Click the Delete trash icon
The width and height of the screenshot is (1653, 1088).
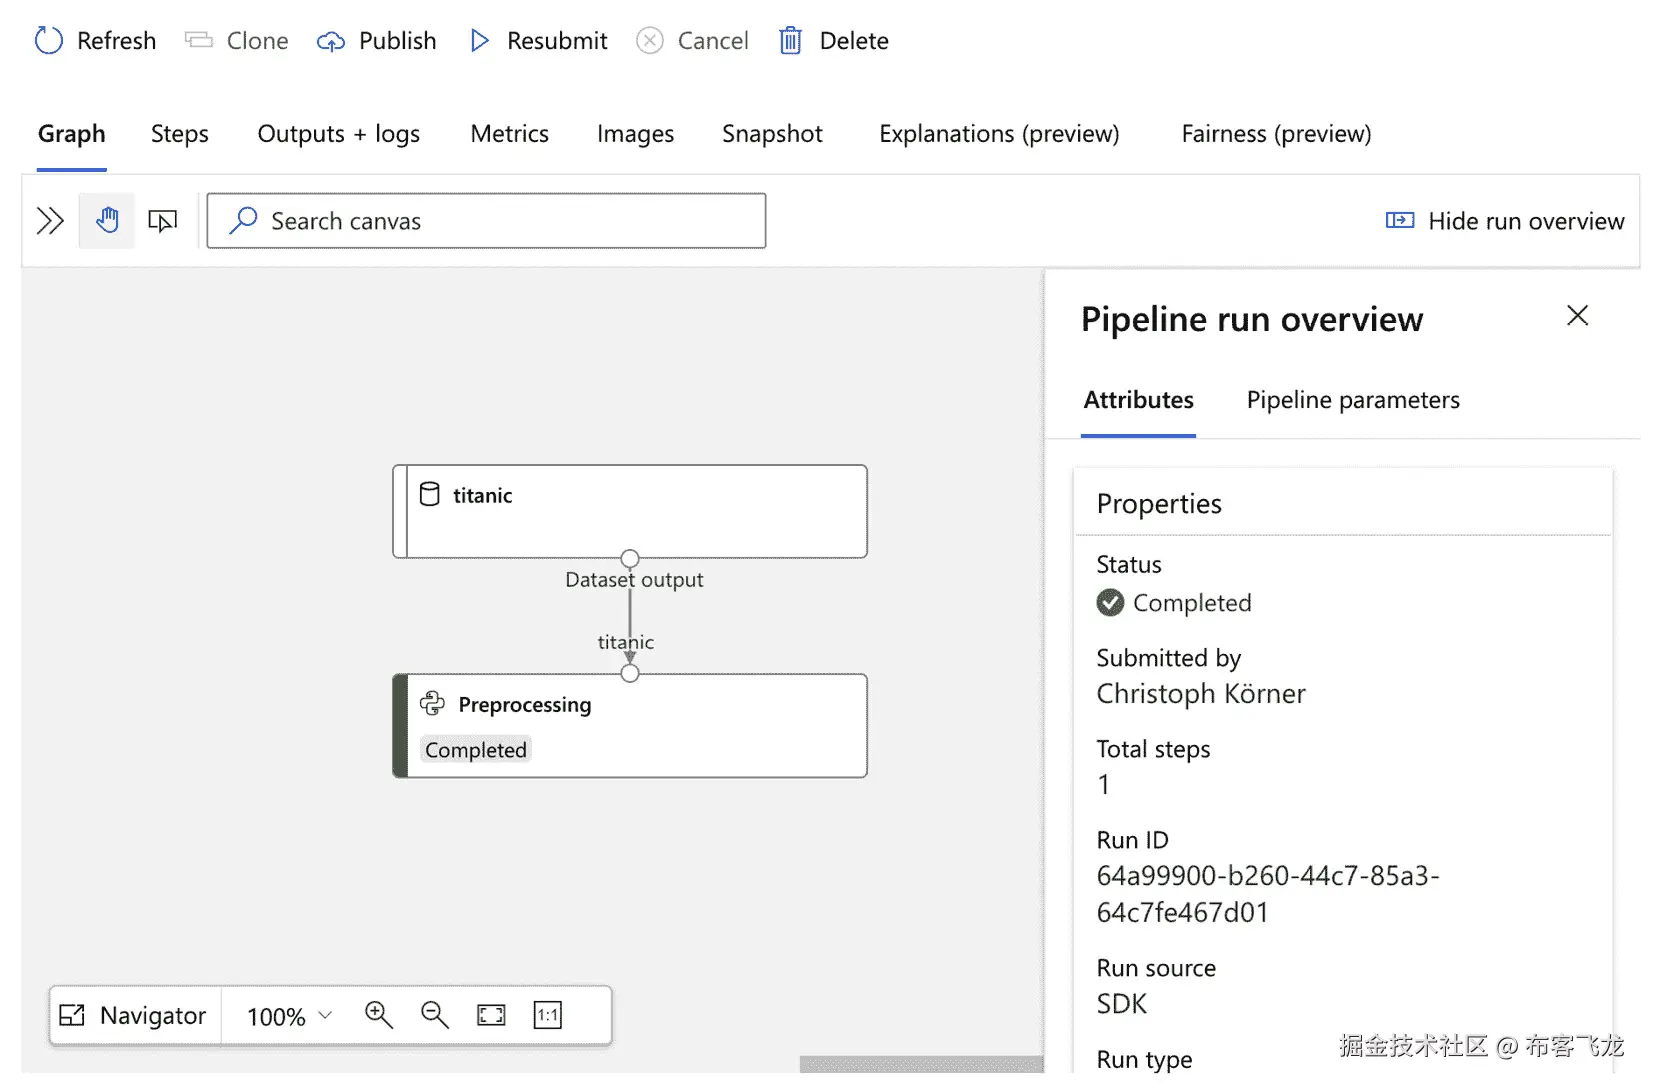[x=791, y=41]
